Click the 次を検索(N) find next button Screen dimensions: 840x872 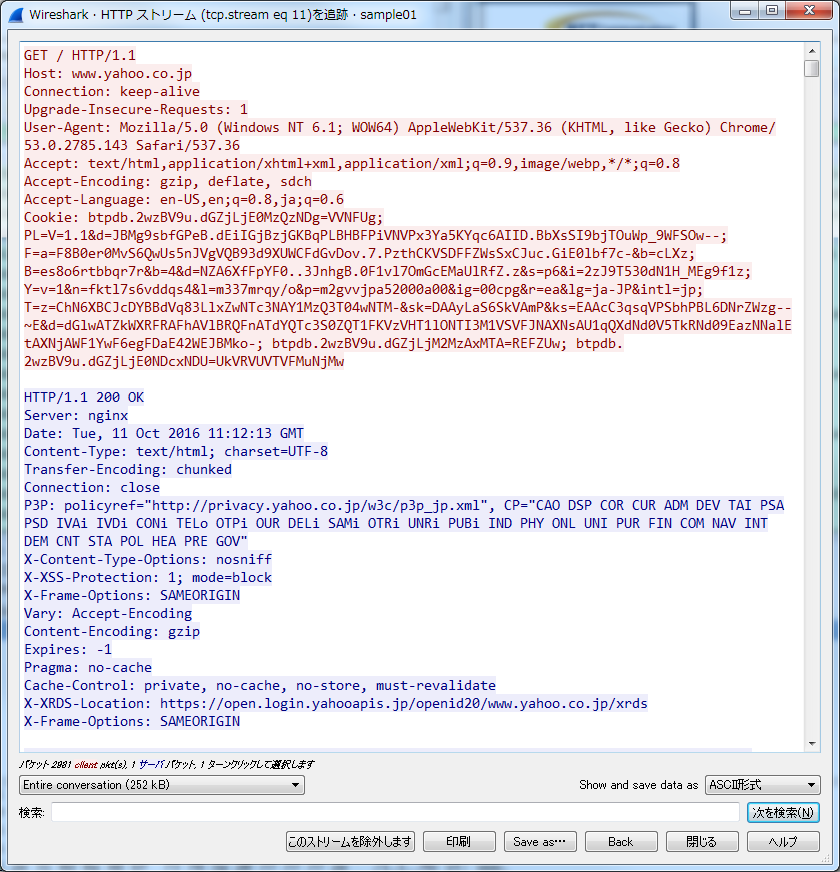[783, 812]
